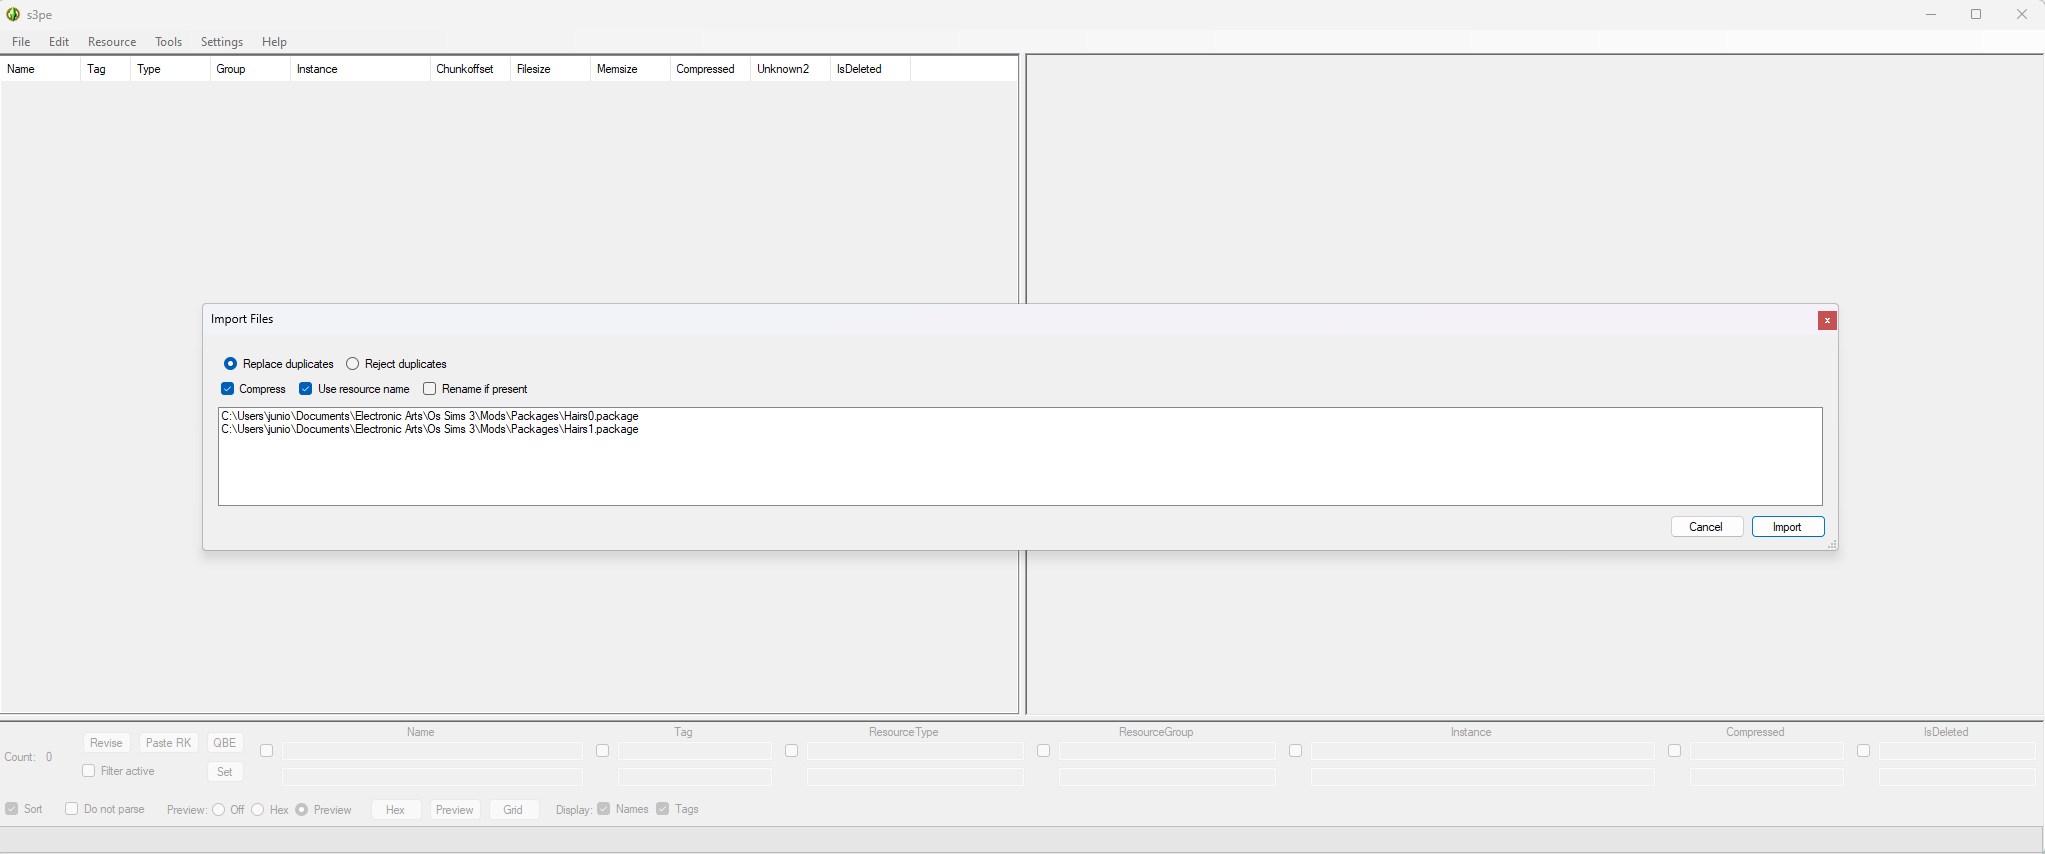The width and height of the screenshot is (2045, 854).
Task: Open the File menu
Action: (21, 42)
